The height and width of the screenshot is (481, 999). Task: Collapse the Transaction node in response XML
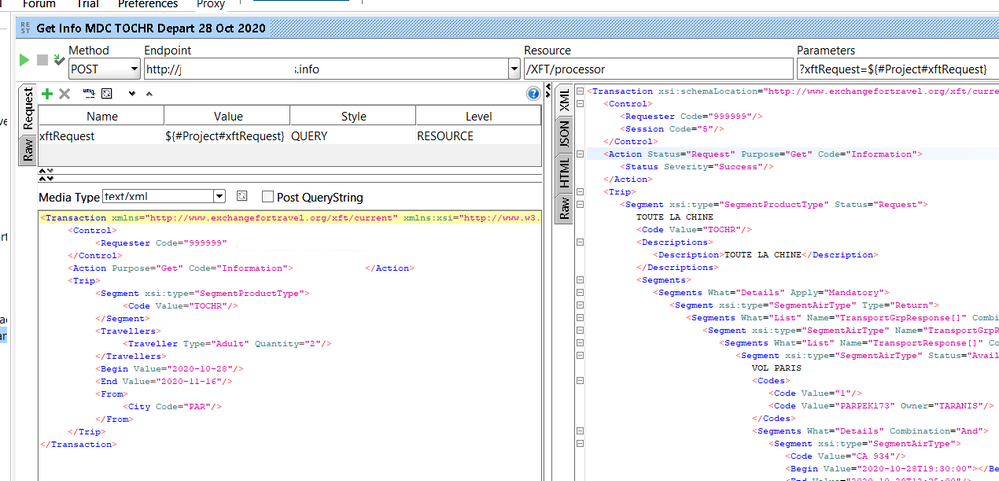(x=581, y=91)
